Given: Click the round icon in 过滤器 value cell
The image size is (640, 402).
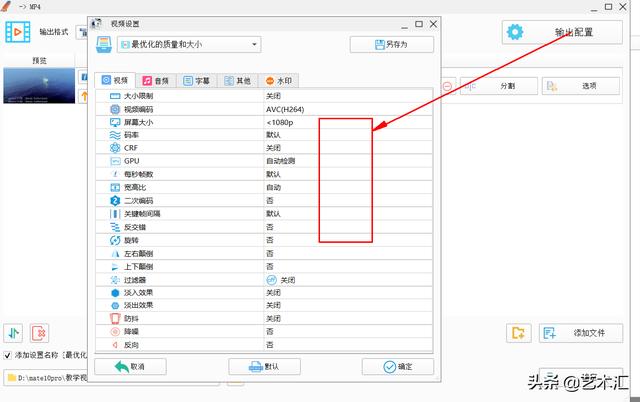Looking at the screenshot, I should click(271, 280).
